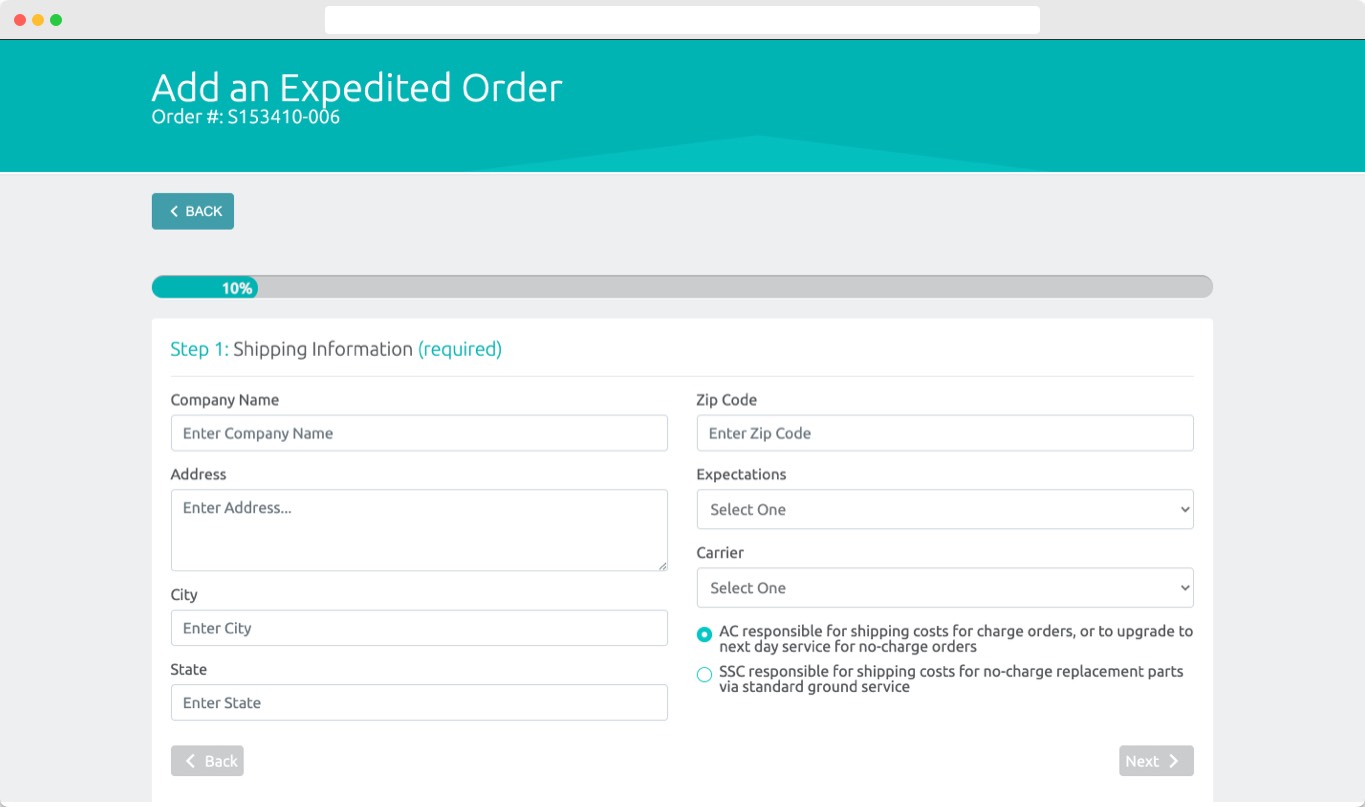Click into the Address text area

[419, 530]
